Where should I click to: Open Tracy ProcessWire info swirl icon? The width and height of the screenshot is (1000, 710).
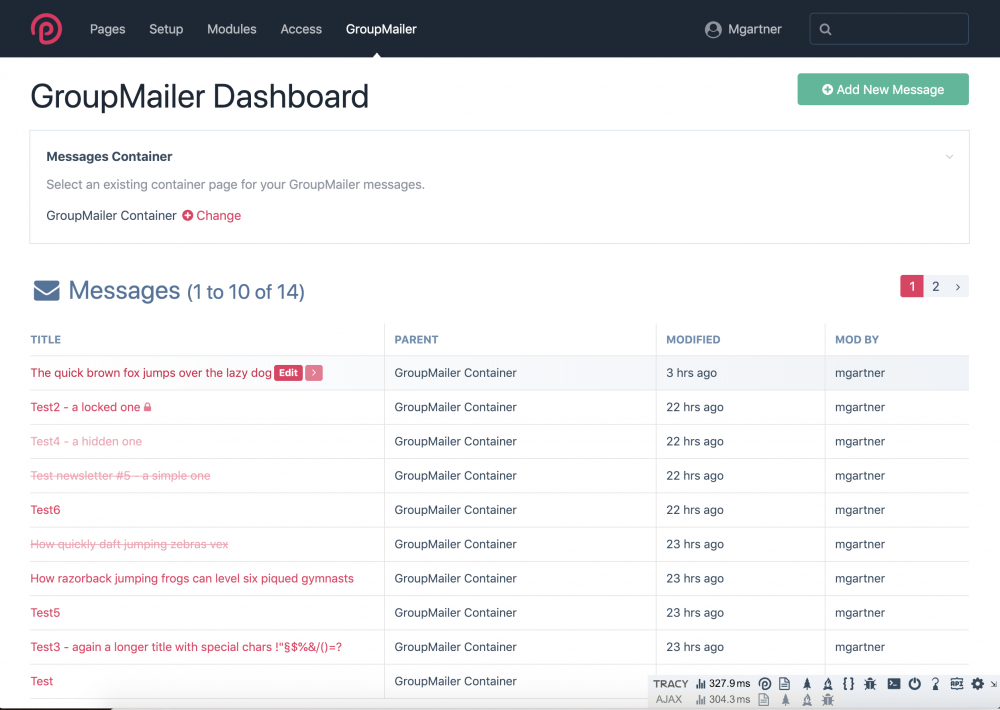[x=765, y=684]
